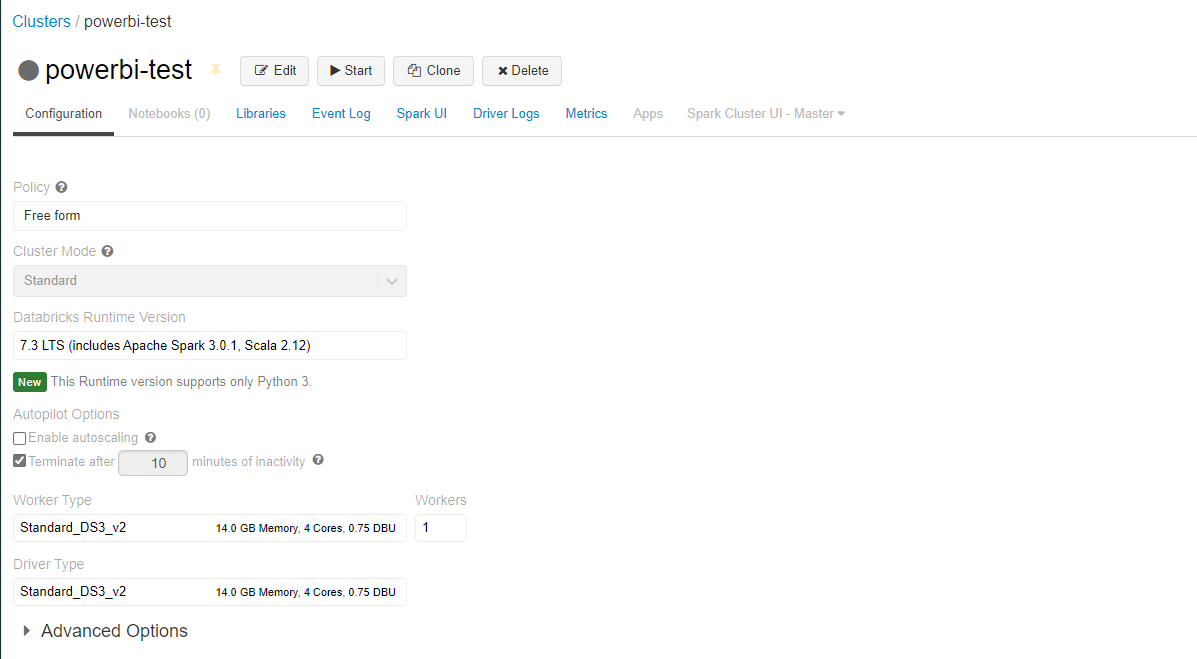
Task: Click the Databricks Runtime Version field
Action: pos(210,346)
